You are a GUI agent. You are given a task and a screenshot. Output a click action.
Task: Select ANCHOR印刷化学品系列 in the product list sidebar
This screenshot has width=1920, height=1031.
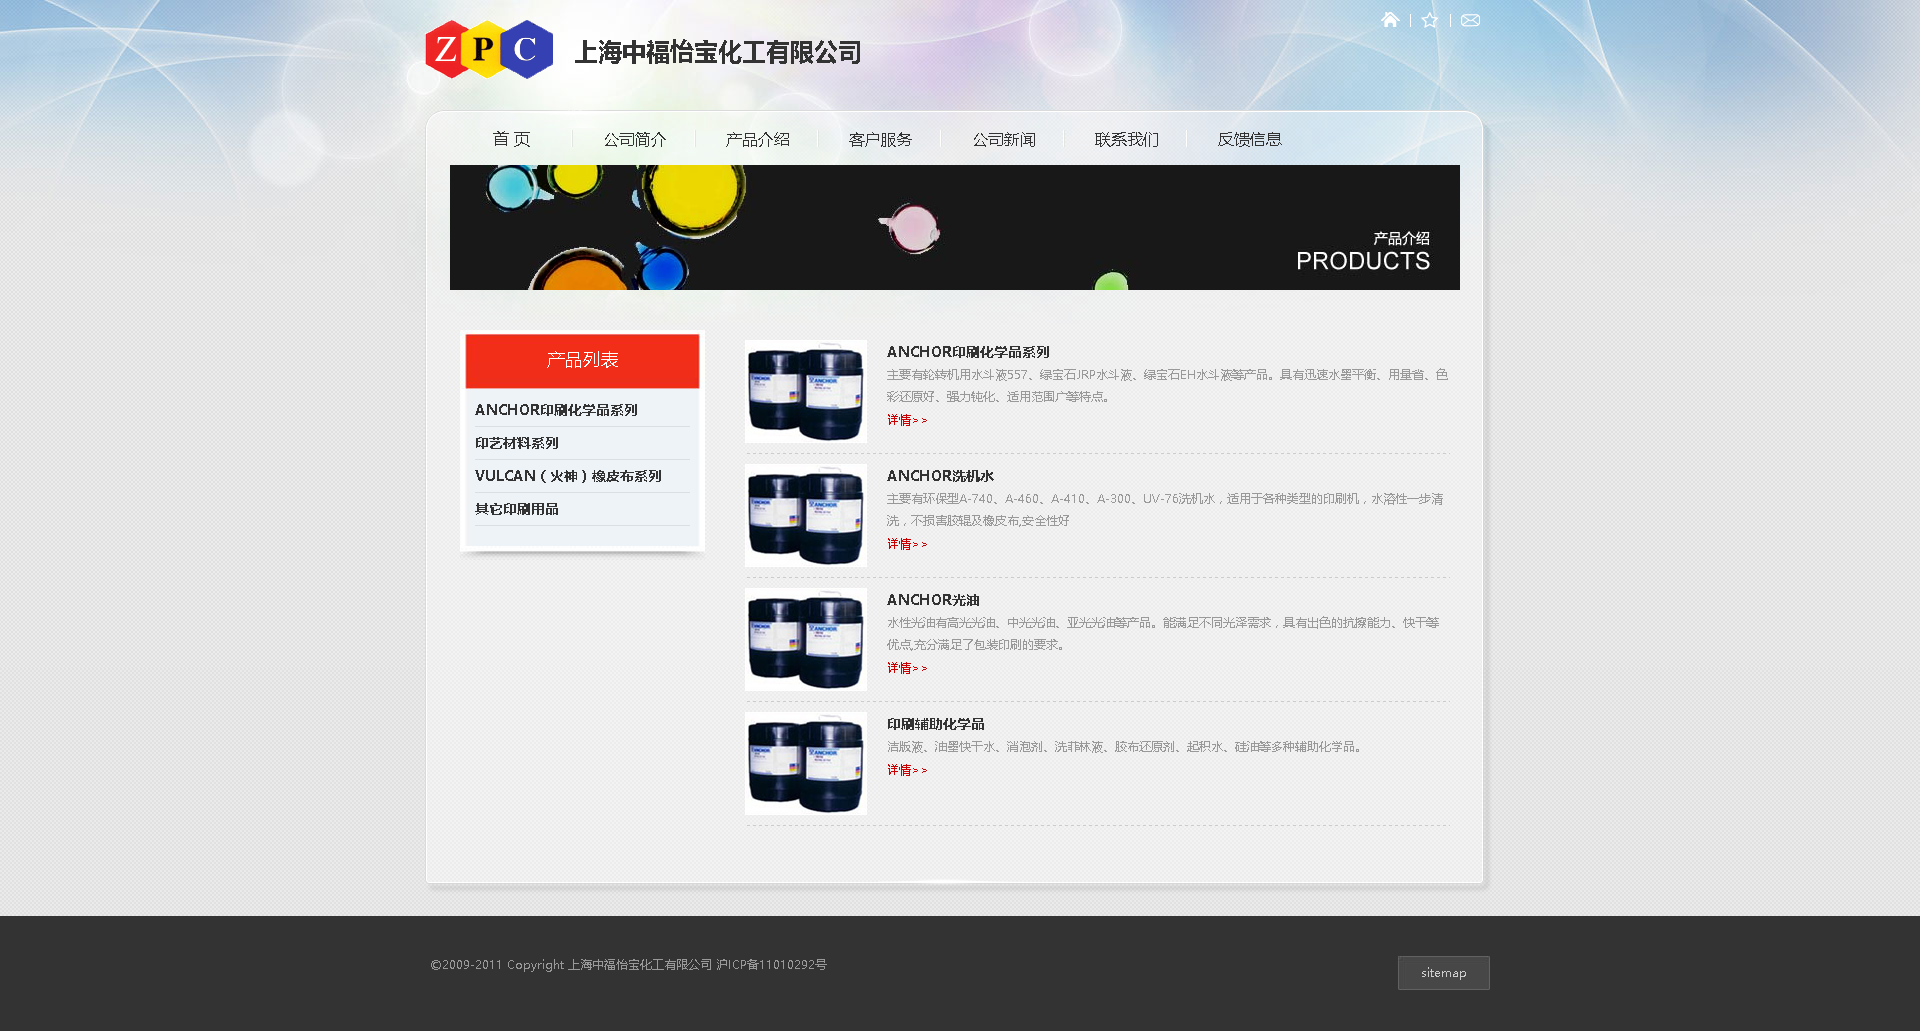point(556,410)
